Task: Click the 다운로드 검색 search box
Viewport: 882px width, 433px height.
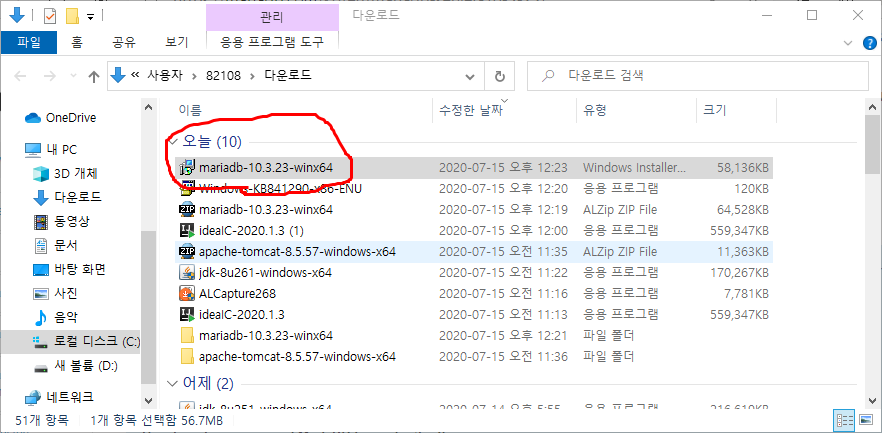Action: pyautogui.click(x=698, y=76)
